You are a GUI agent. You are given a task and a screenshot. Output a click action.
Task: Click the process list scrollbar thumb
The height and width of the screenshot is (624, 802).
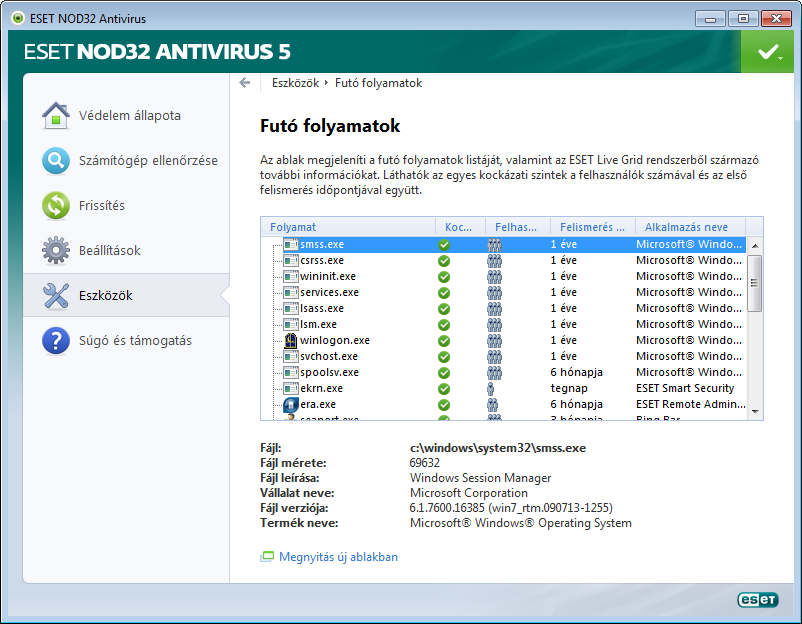[754, 283]
